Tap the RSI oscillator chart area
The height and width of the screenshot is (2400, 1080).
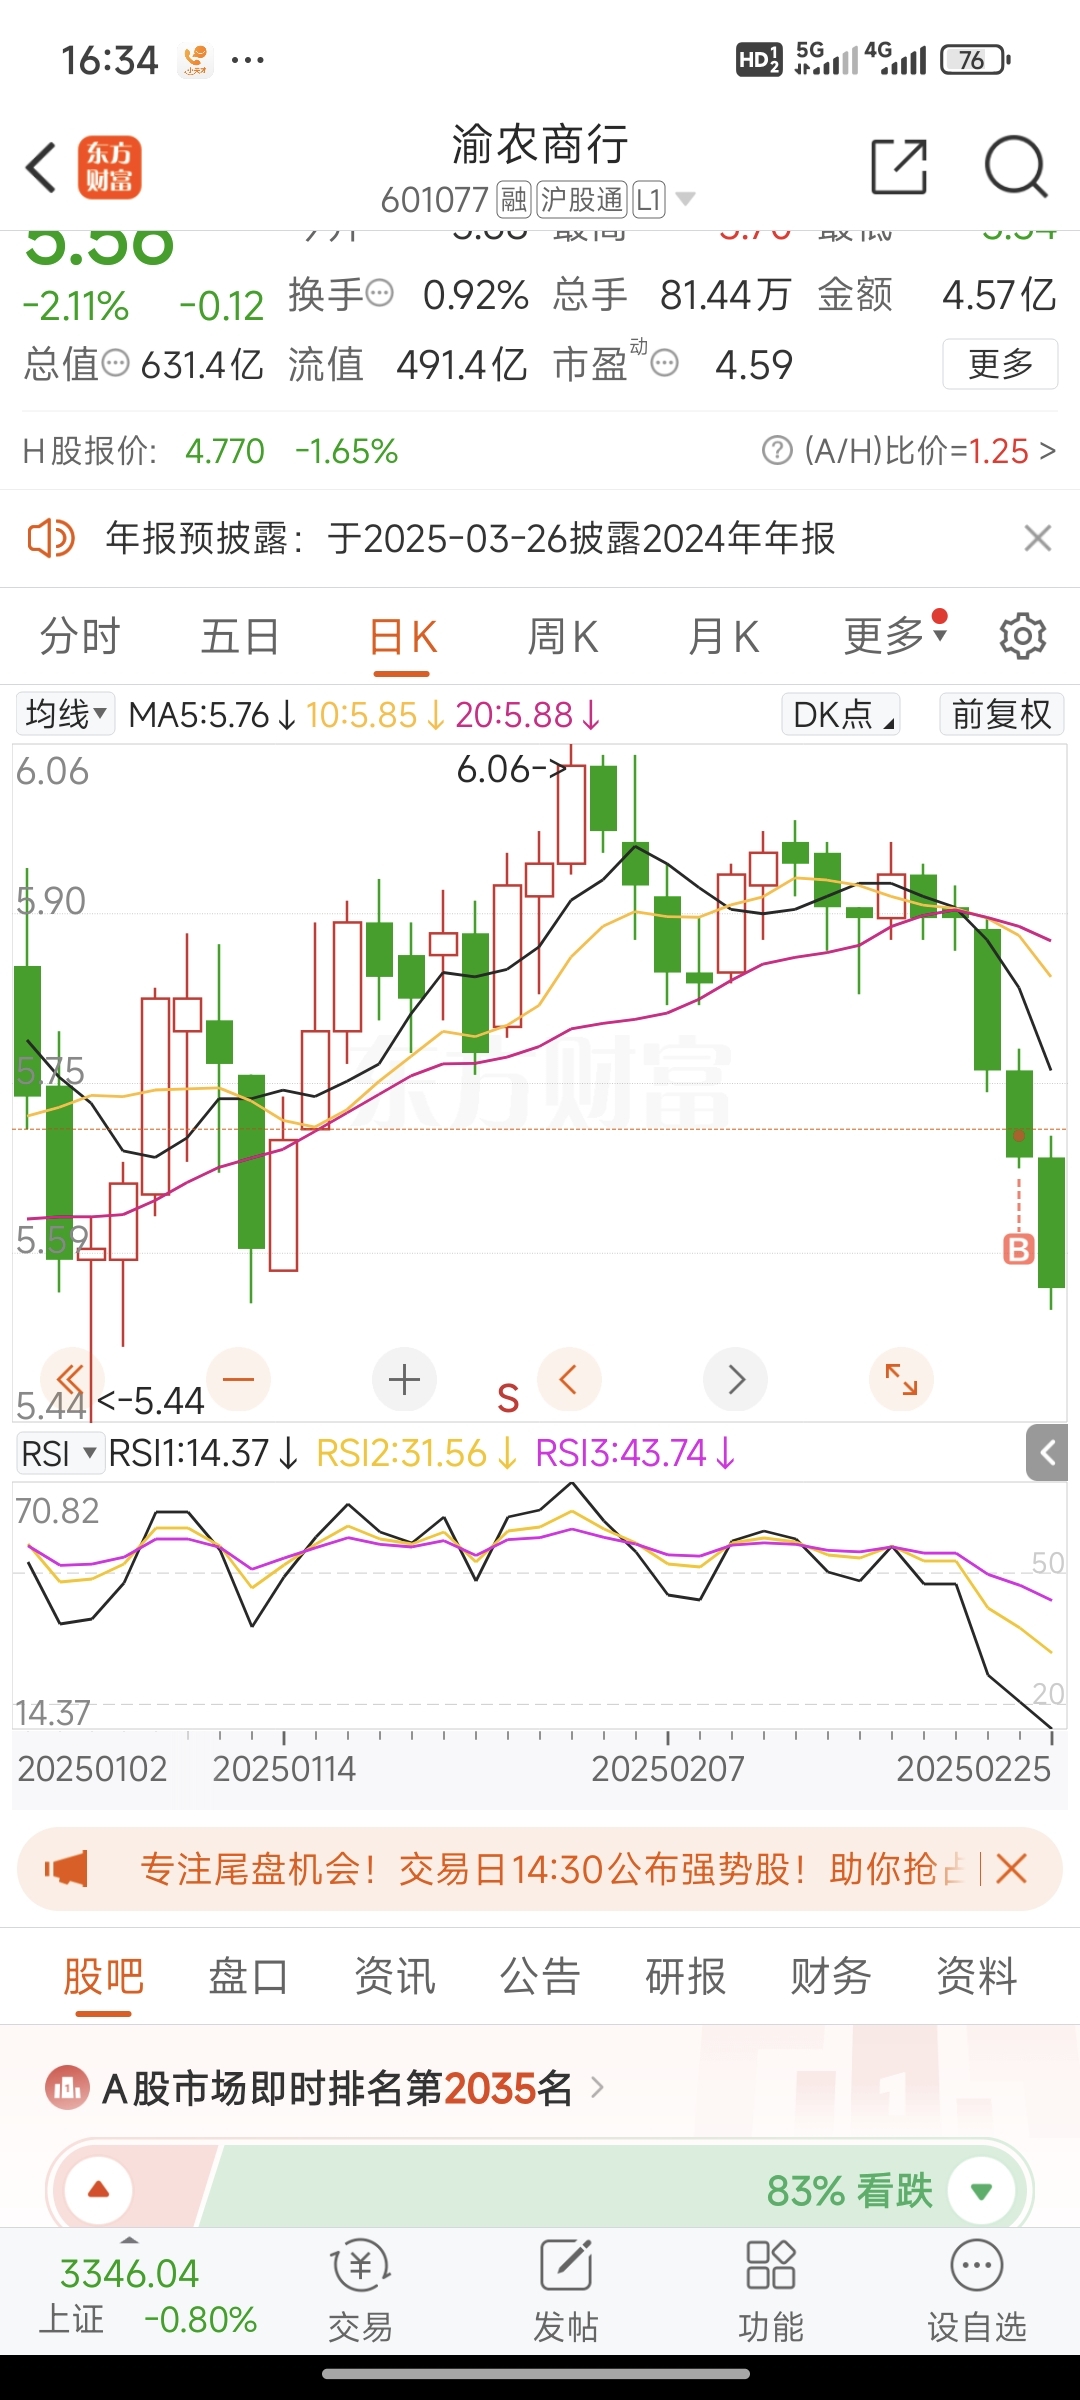pyautogui.click(x=539, y=1606)
